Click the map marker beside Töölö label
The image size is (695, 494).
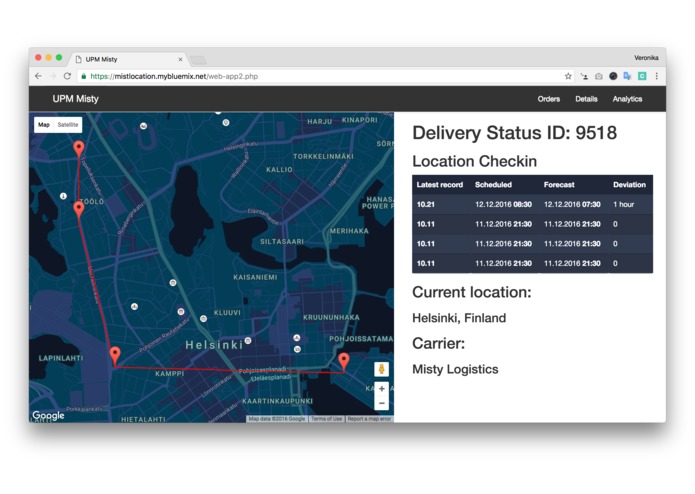[79, 209]
